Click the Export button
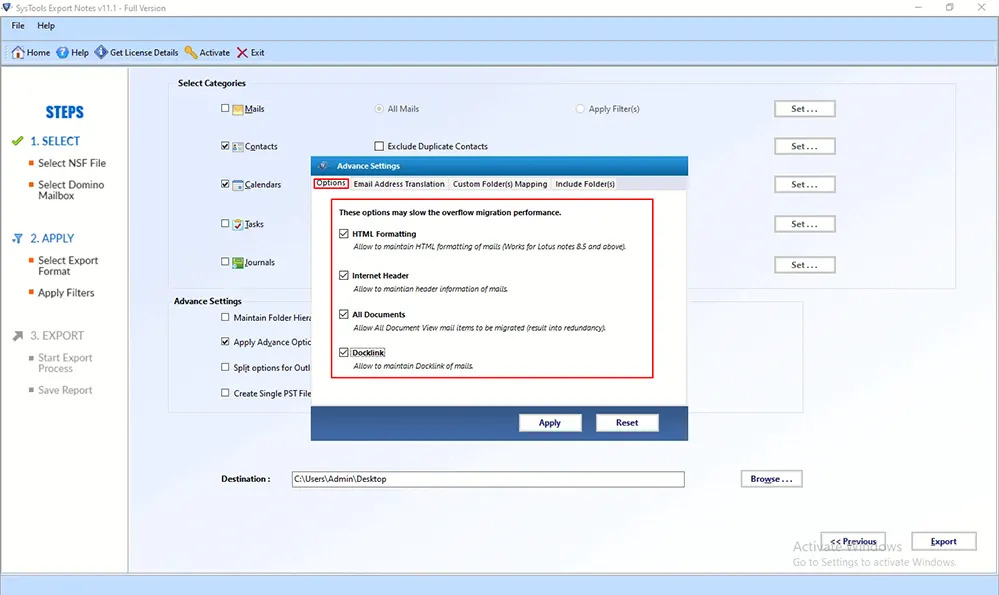This screenshot has height=595, width=999. [944, 541]
